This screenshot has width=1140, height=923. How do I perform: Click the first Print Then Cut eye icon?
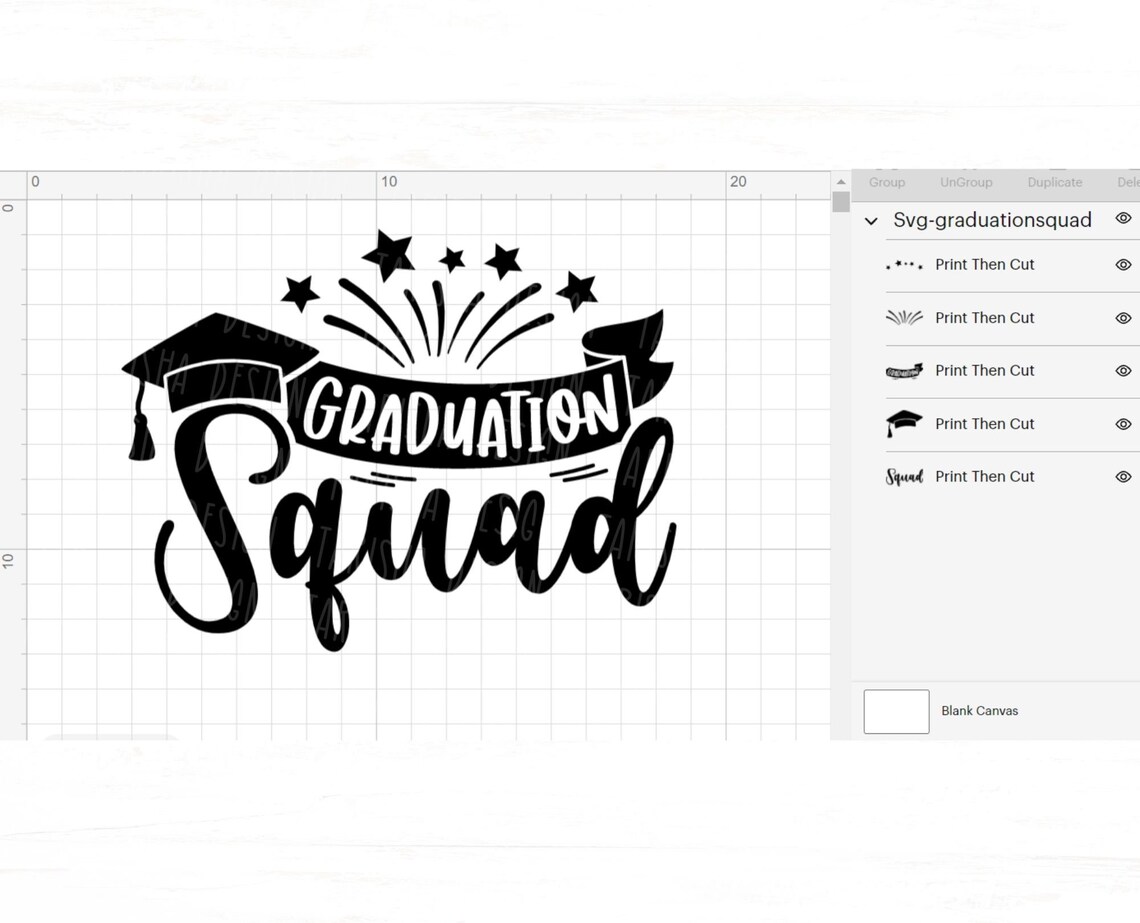tap(1123, 265)
